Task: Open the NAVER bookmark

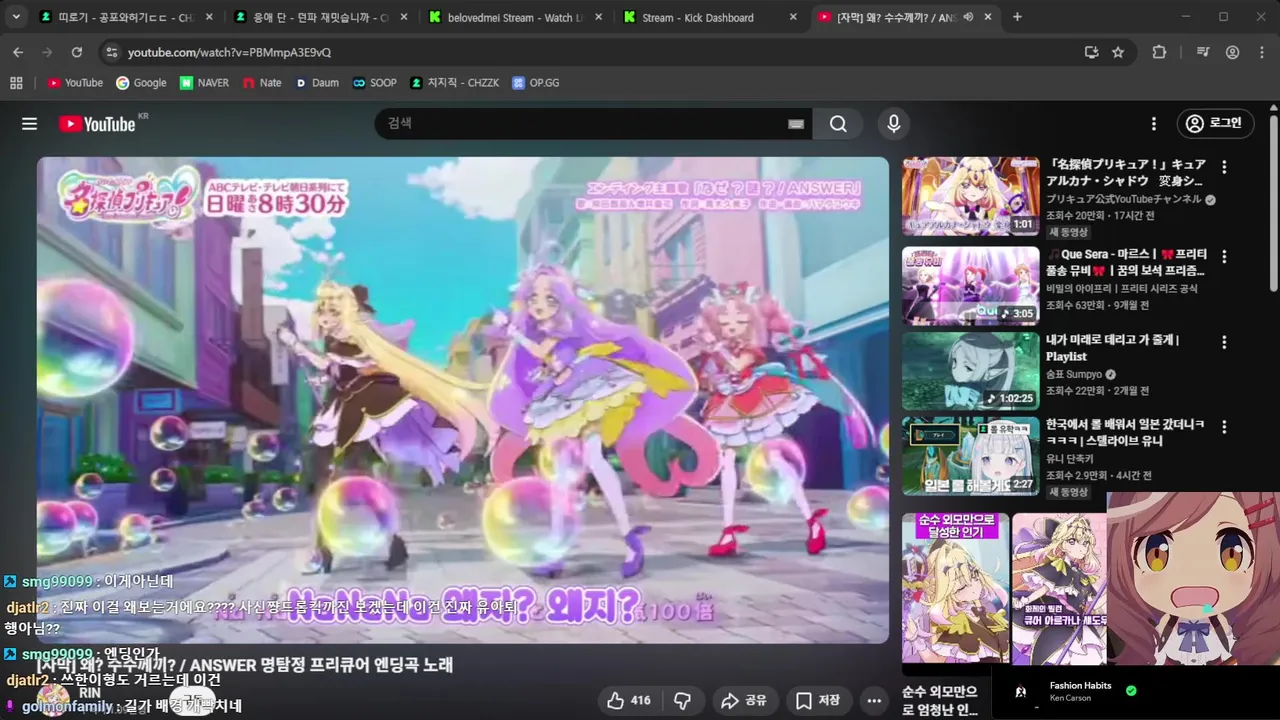Action: click(204, 83)
